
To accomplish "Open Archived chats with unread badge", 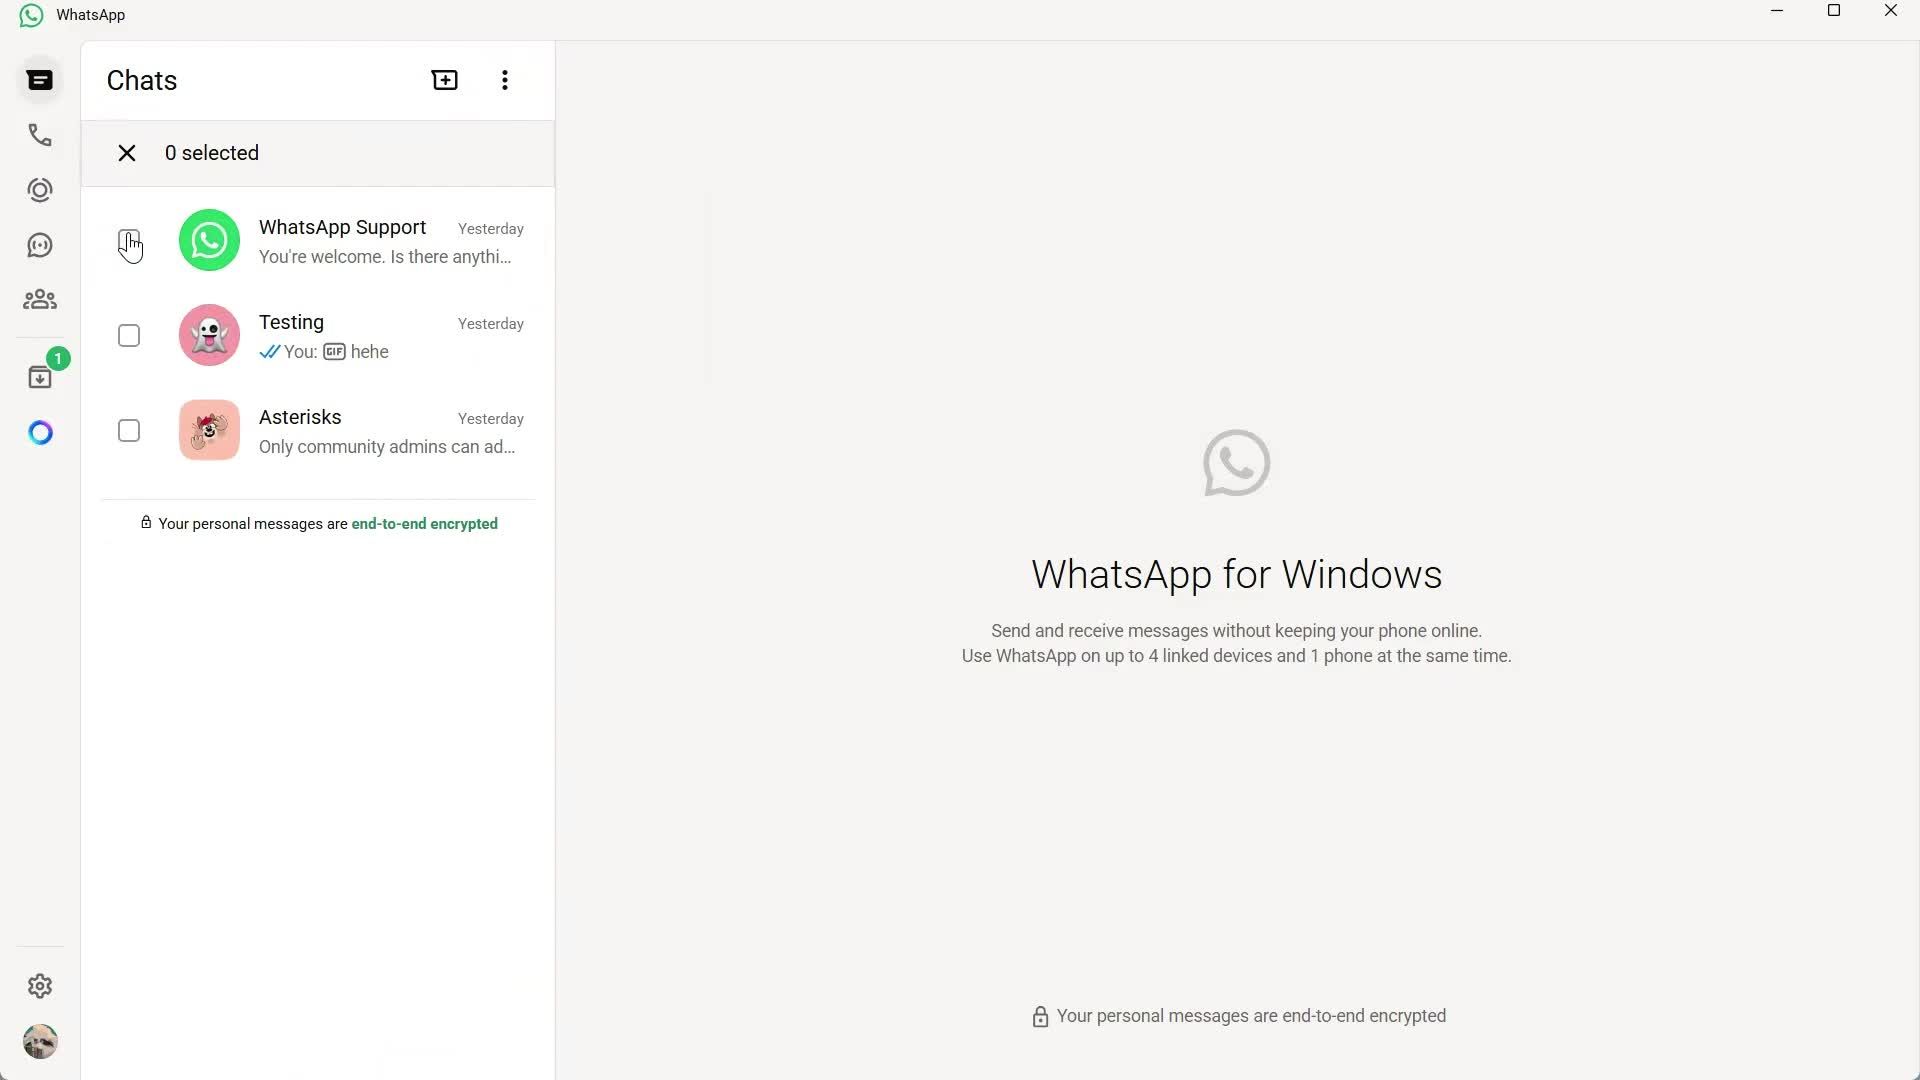I will click(40, 375).
